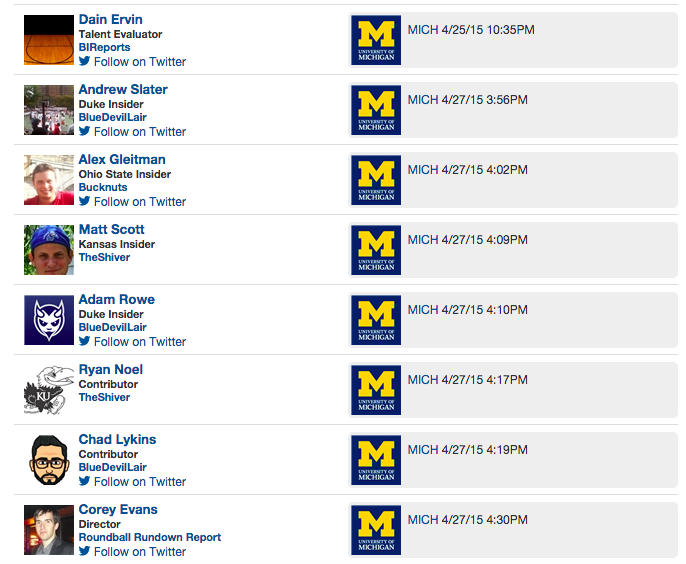Visit Ryan Noel's profile link
Image resolution: width=686 pixels, height=564 pixels.
click(110, 369)
